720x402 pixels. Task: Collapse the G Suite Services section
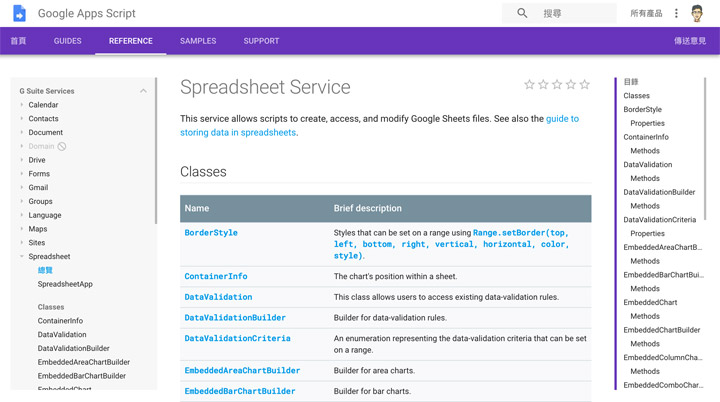143,91
